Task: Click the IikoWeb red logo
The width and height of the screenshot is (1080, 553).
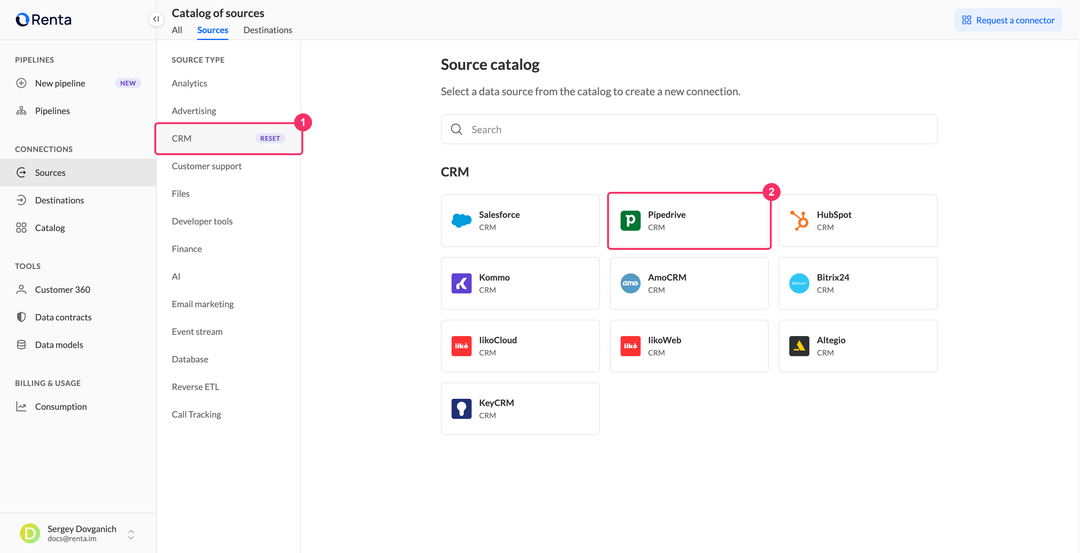Action: pos(630,346)
